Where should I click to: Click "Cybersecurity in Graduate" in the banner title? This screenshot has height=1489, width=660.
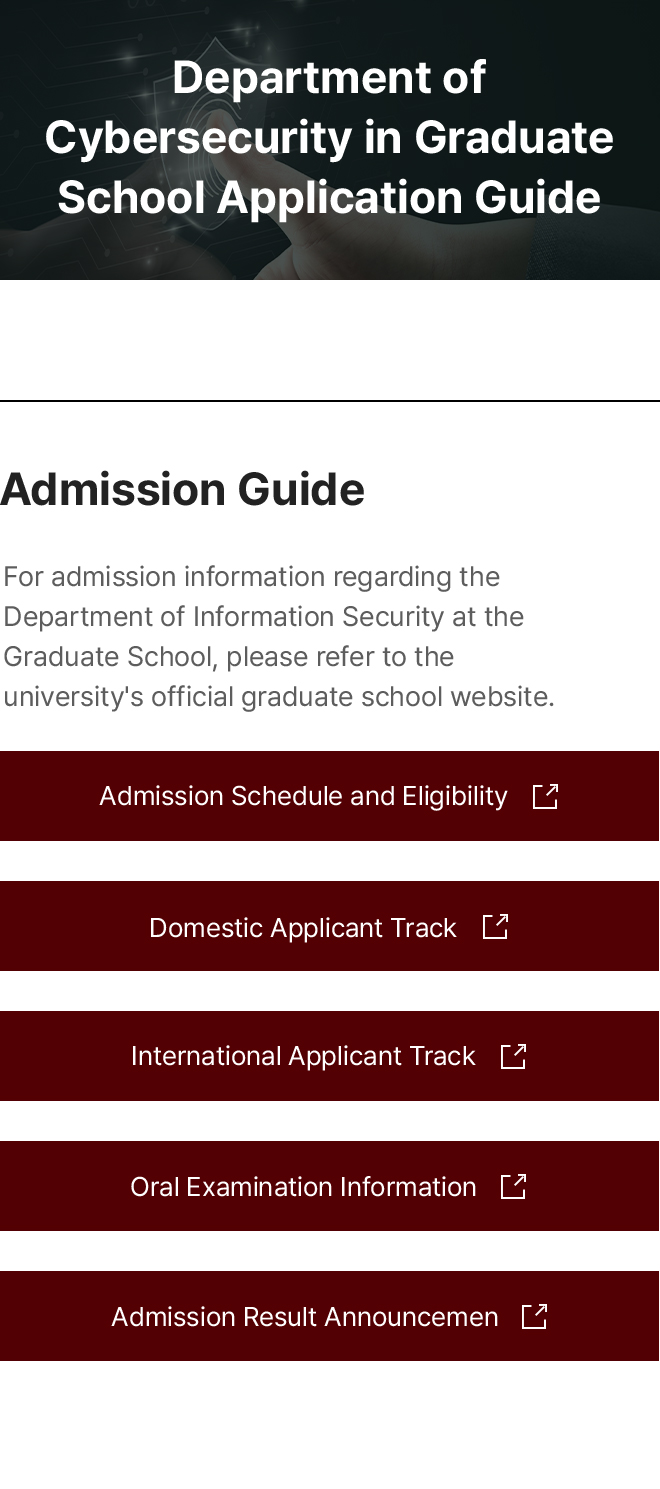click(329, 138)
